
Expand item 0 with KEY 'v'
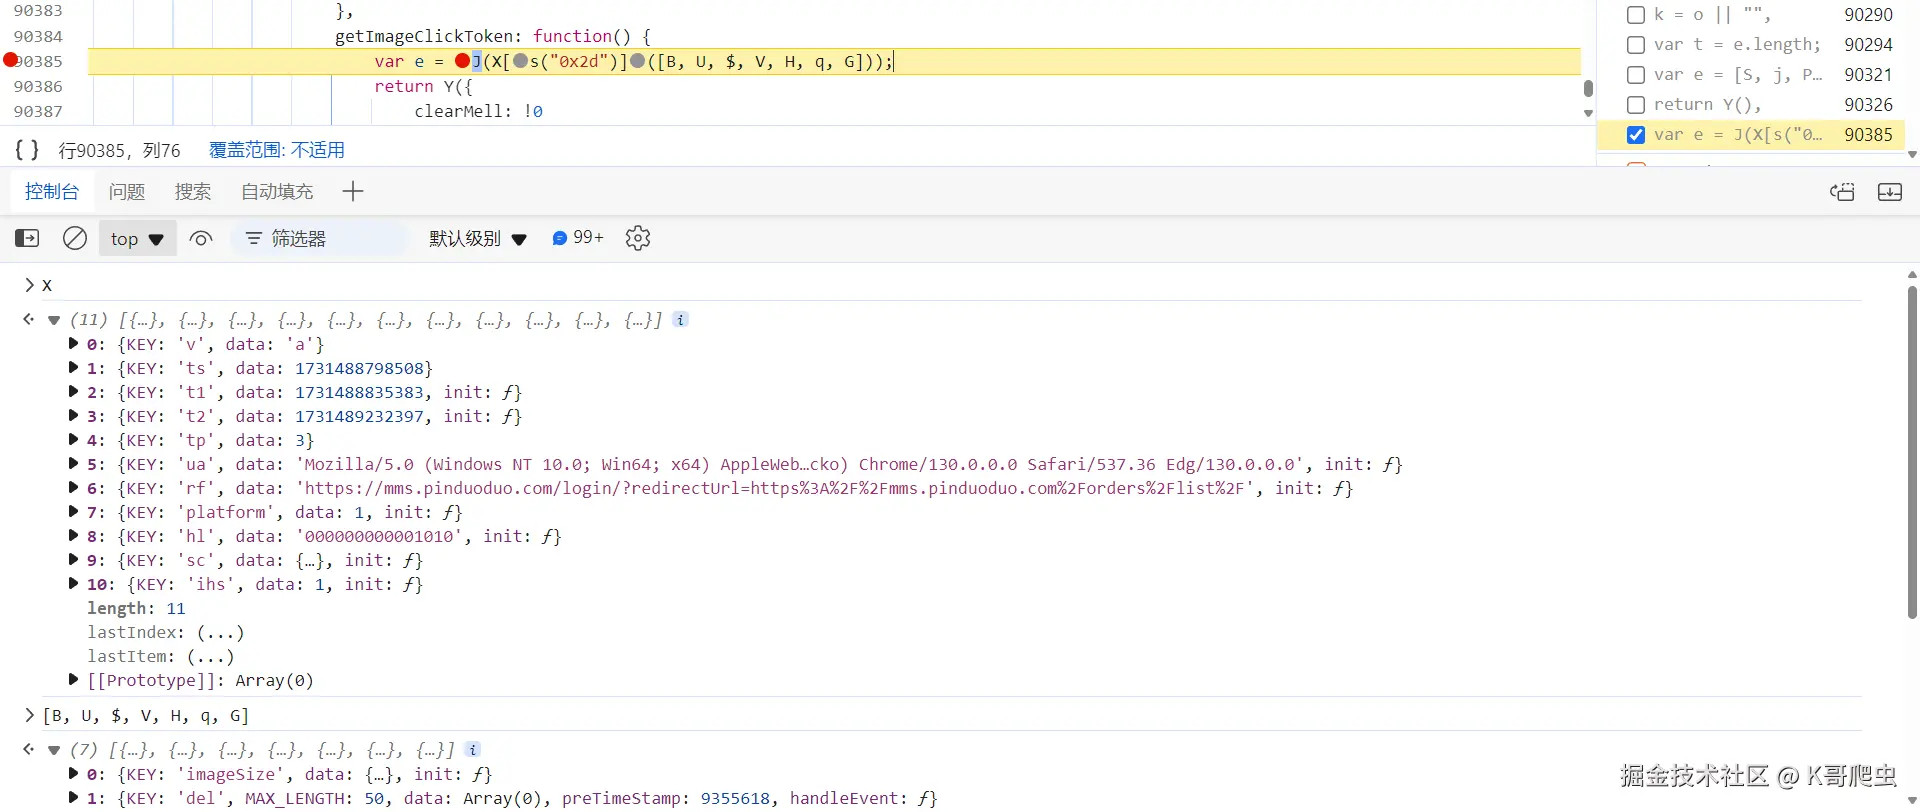pyautogui.click(x=74, y=344)
